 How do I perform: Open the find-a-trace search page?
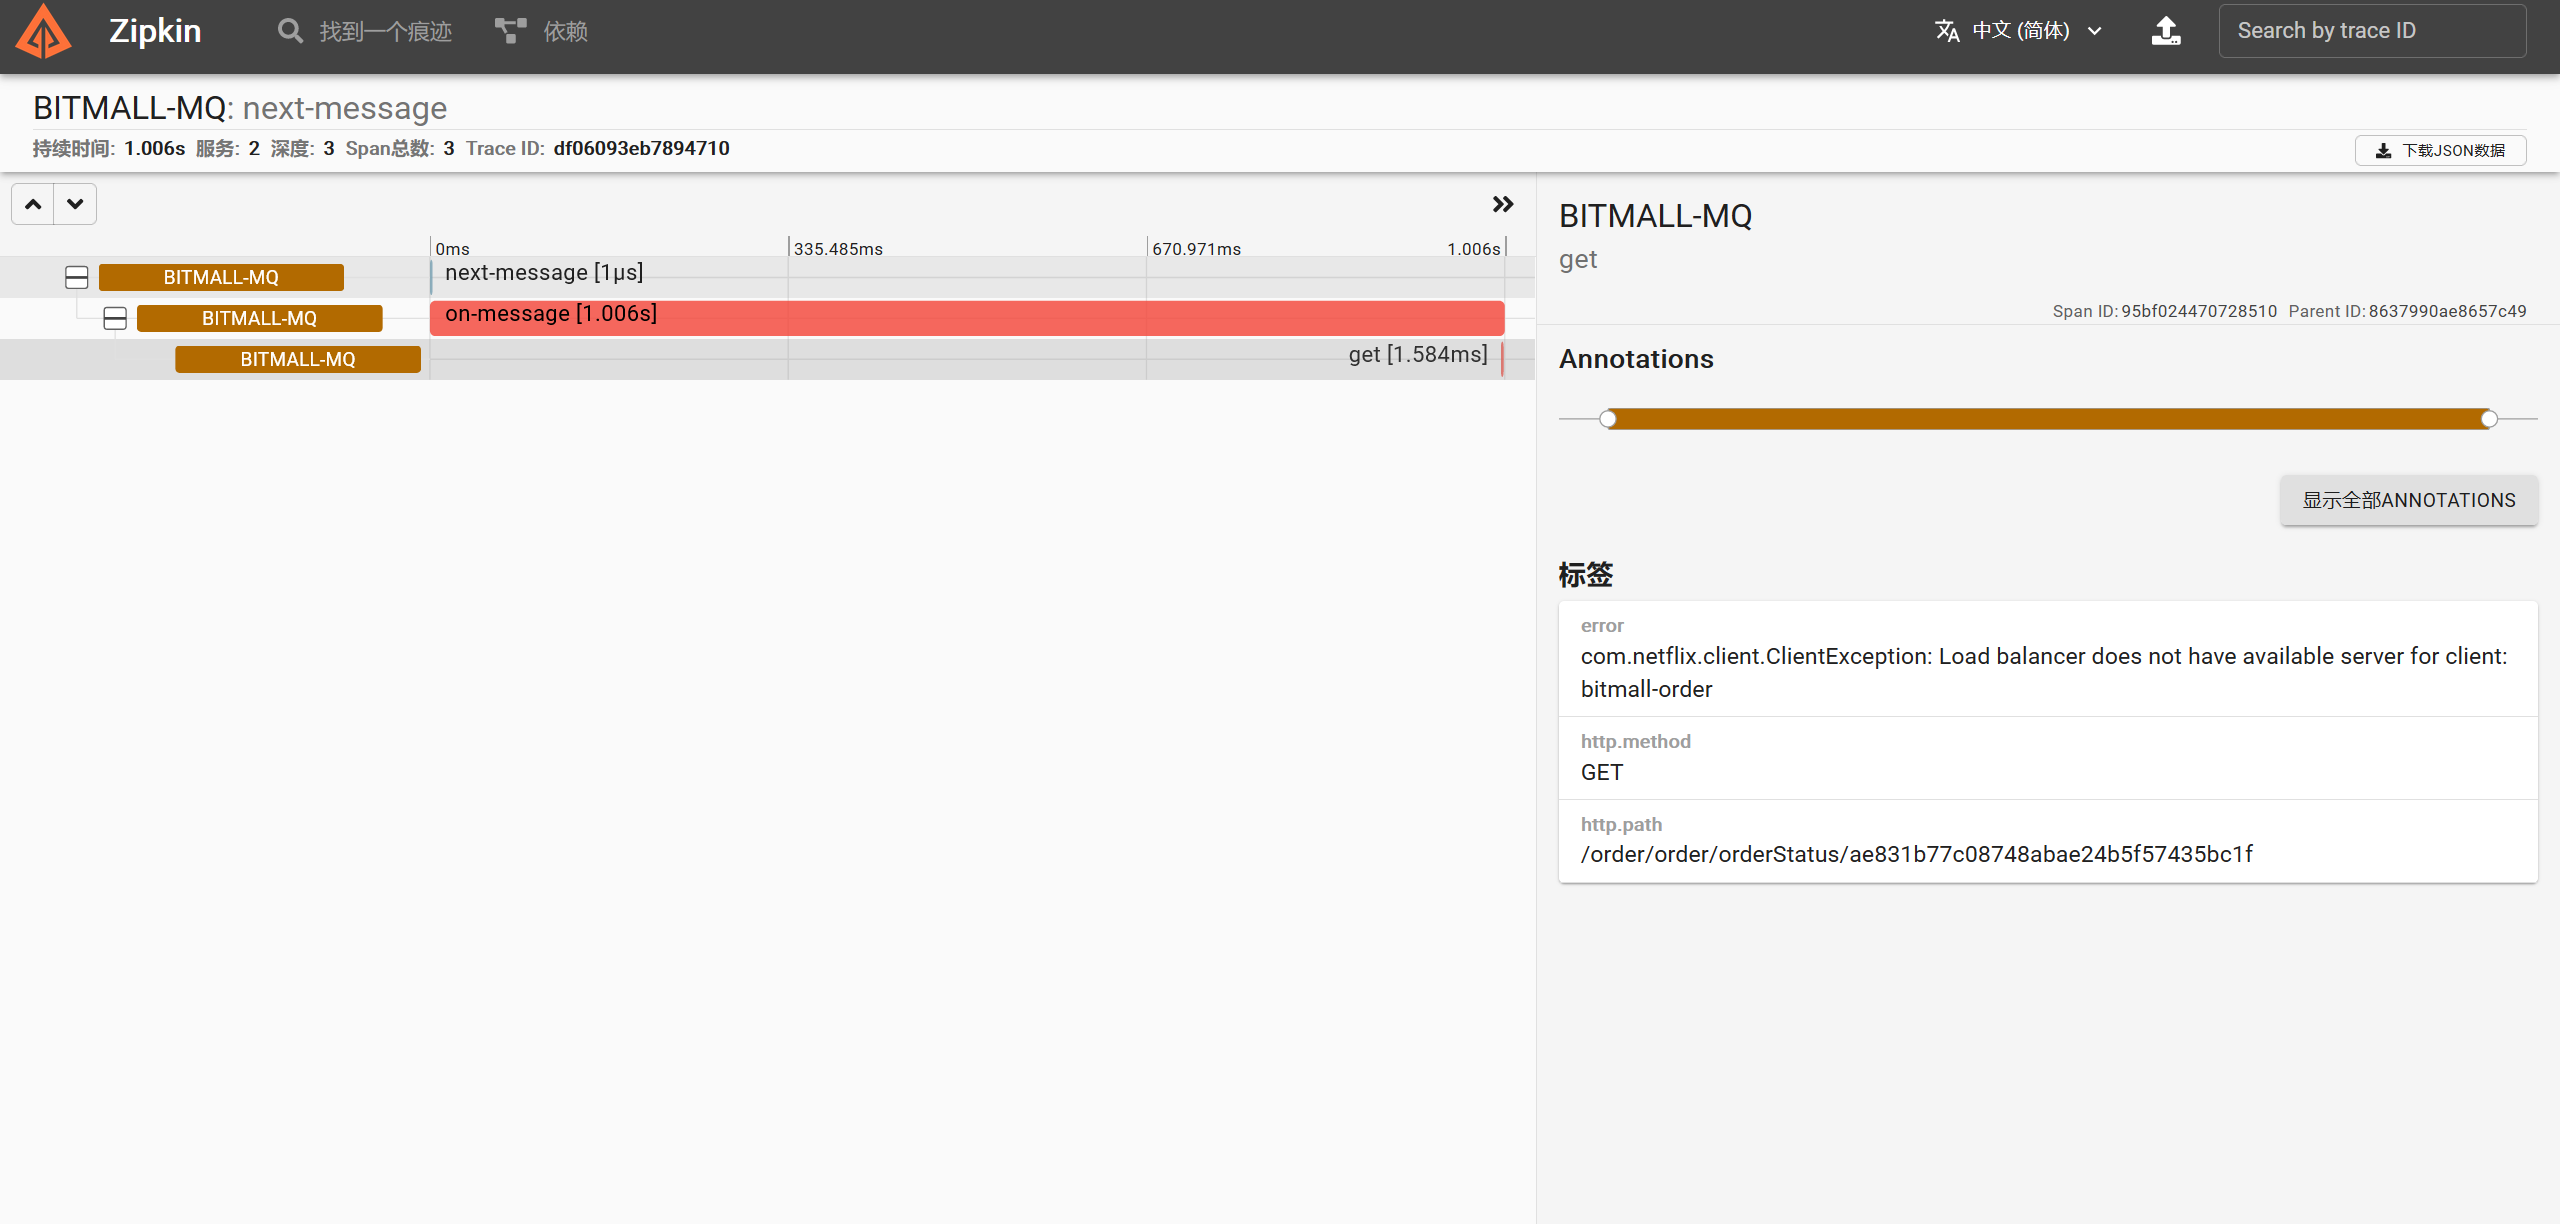click(x=365, y=31)
